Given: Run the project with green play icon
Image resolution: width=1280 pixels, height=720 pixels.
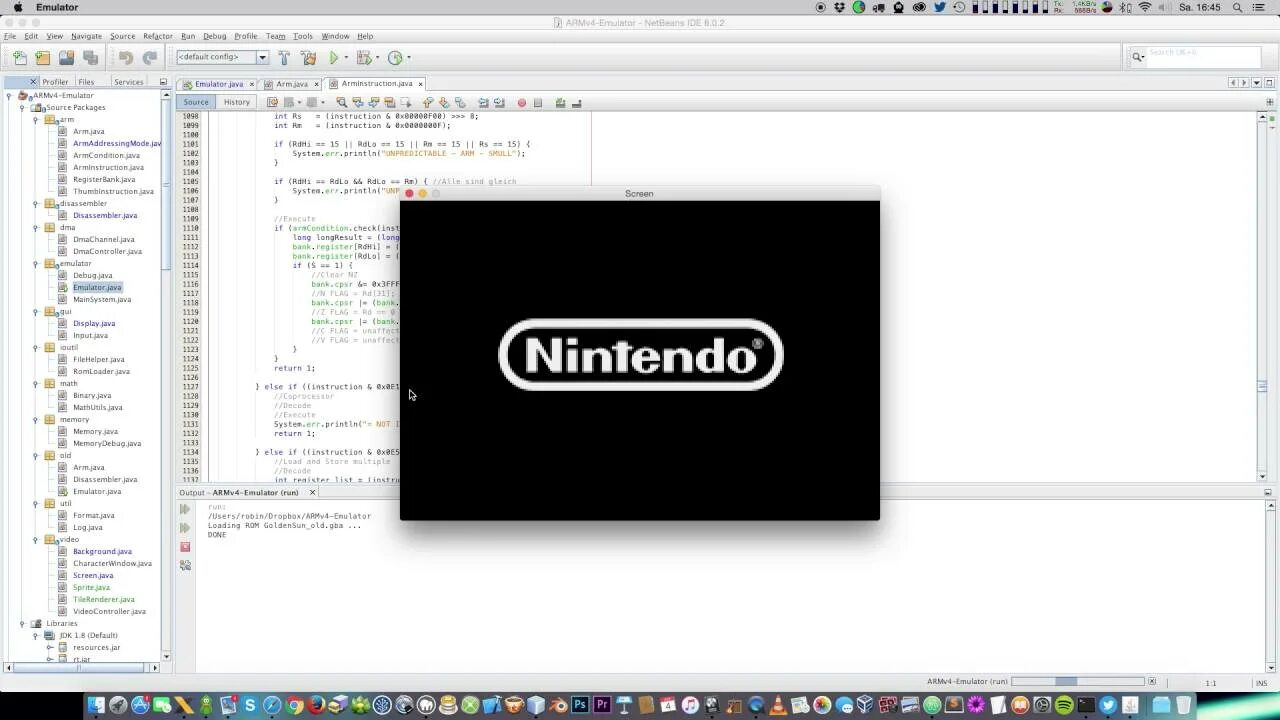Looking at the screenshot, I should coord(334,58).
